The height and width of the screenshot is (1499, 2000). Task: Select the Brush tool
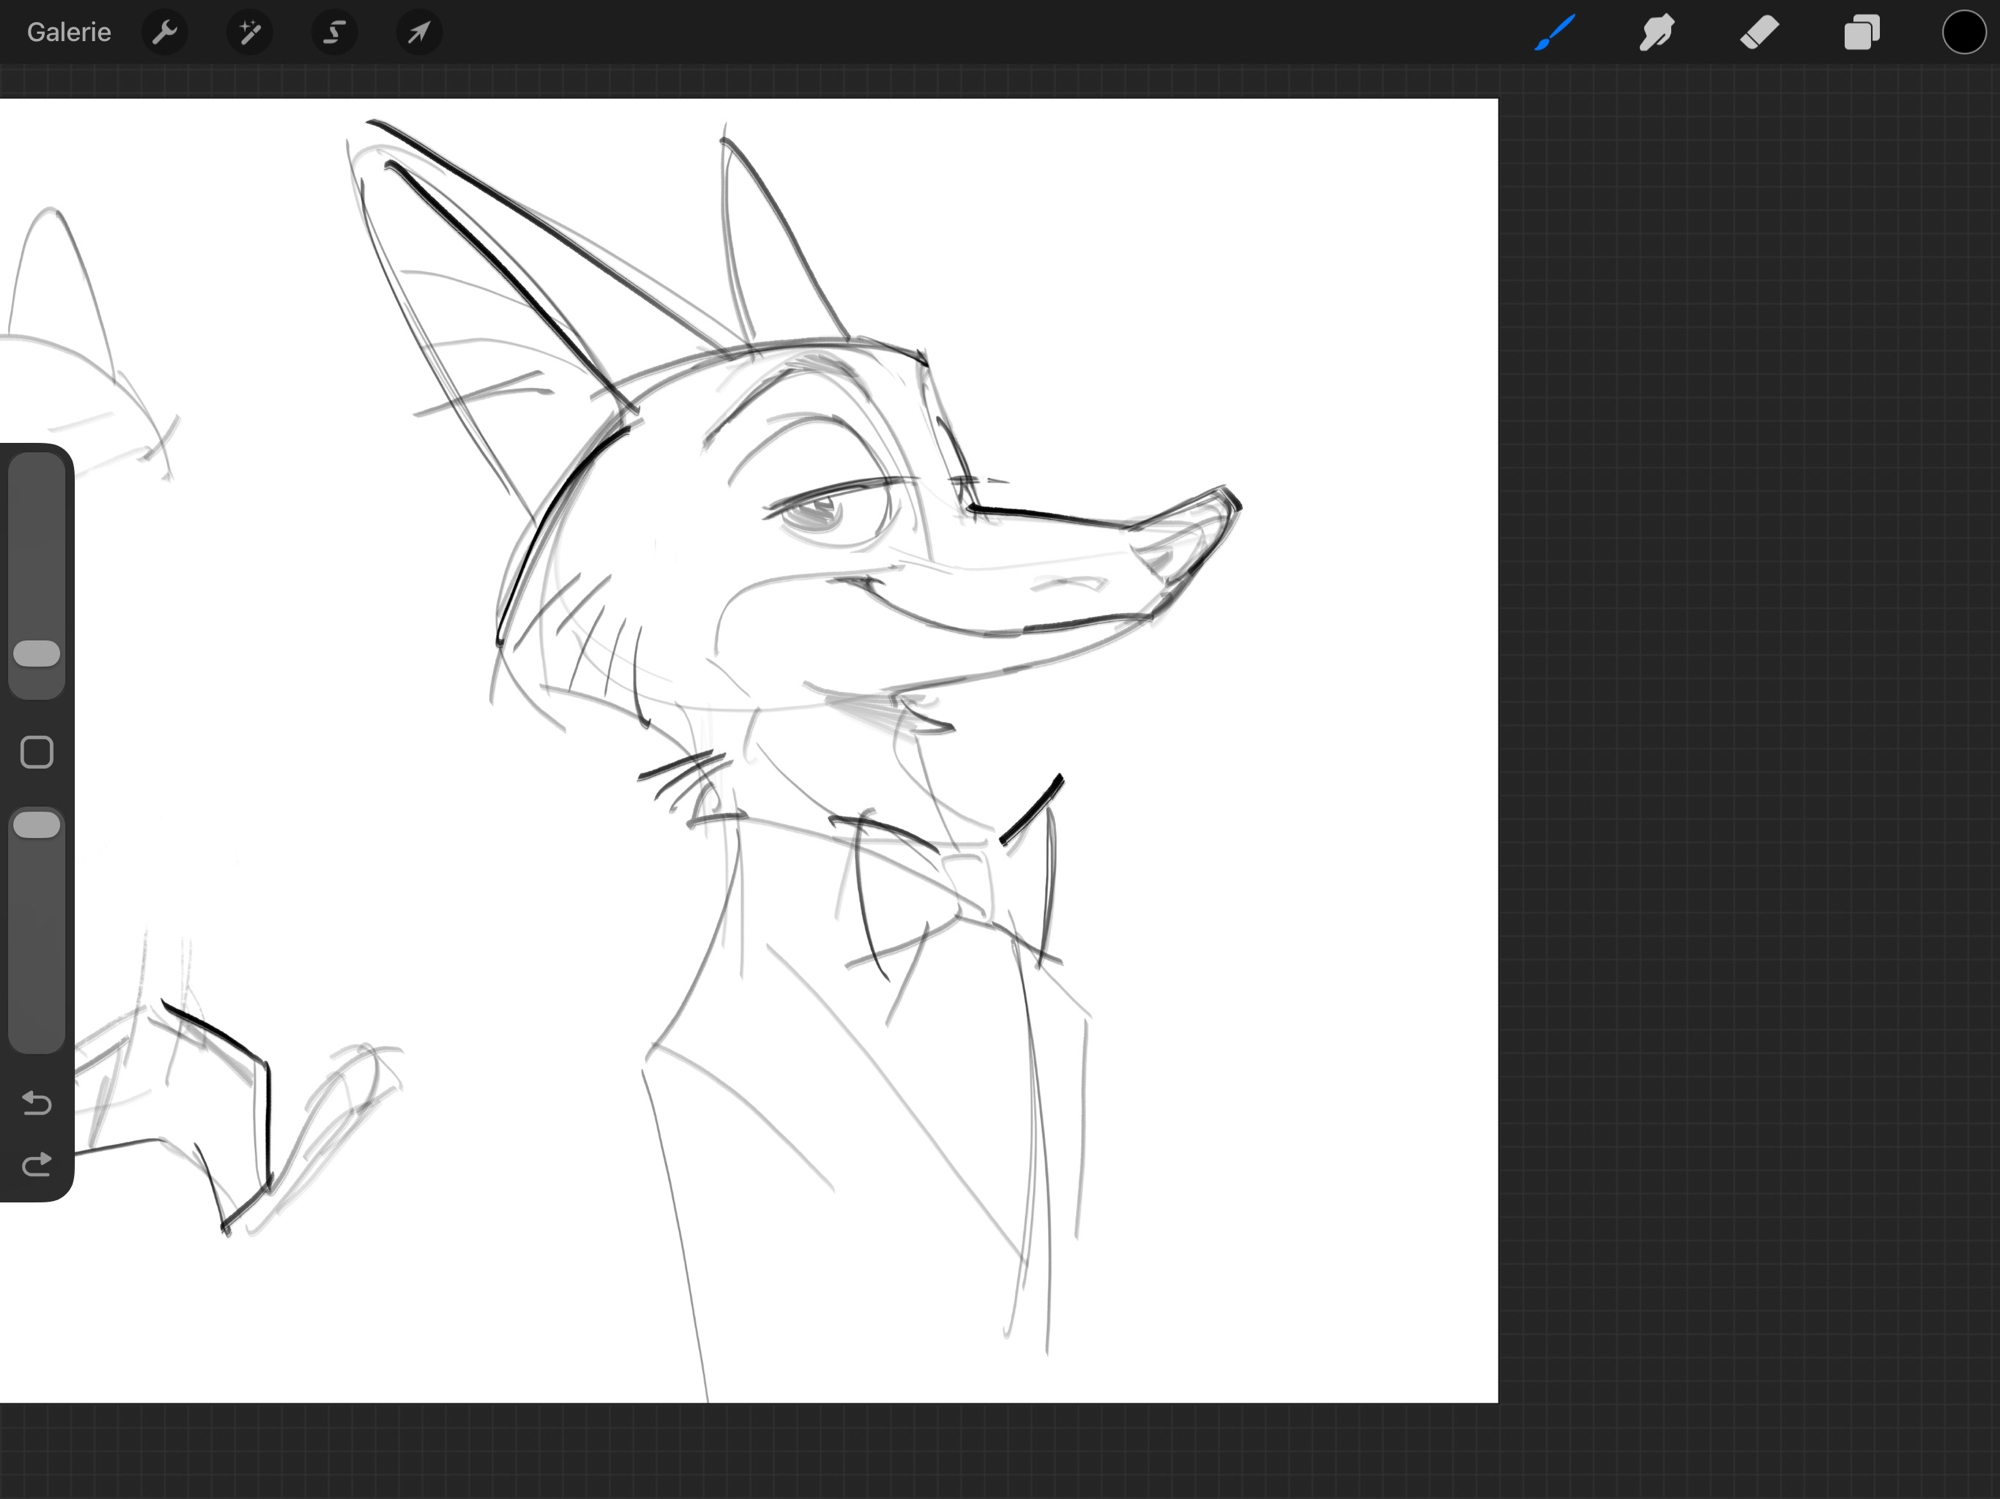pos(1555,32)
